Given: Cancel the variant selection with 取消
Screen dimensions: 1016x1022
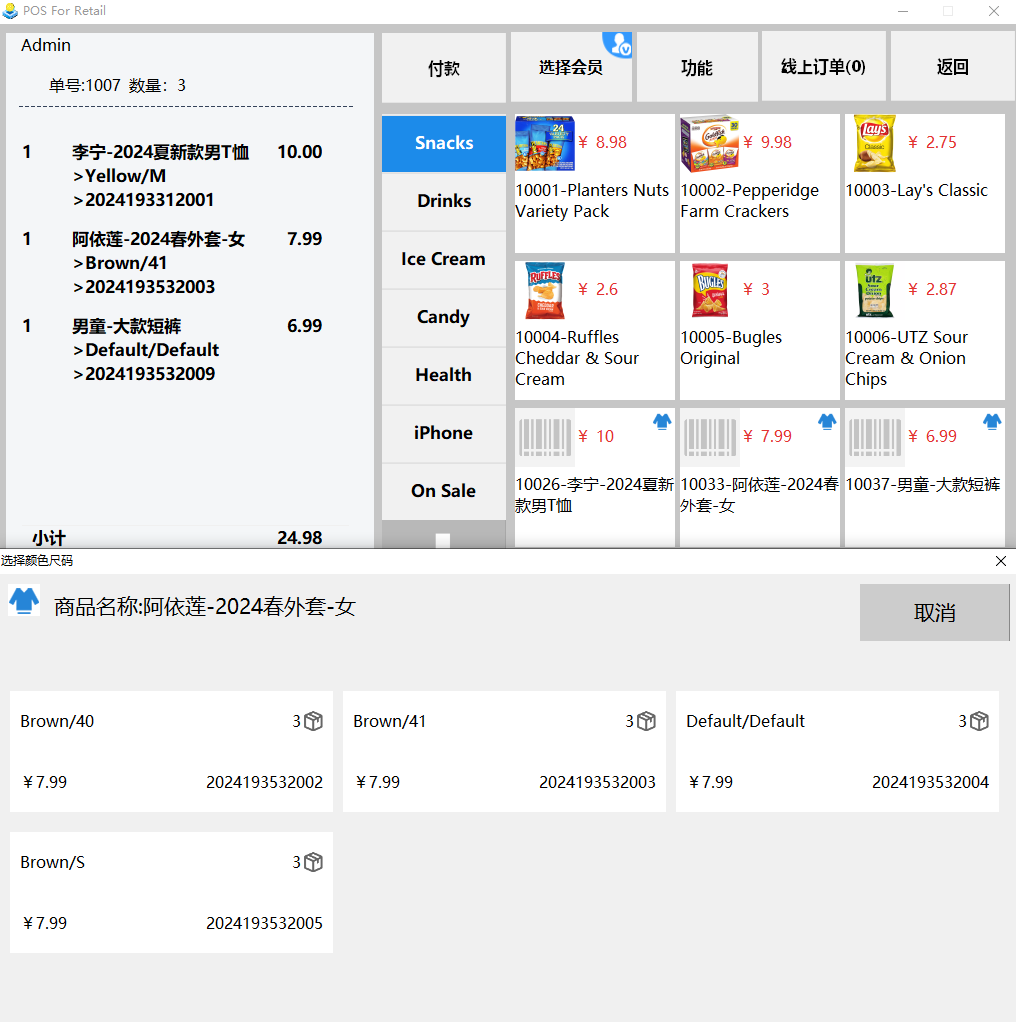Looking at the screenshot, I should [935, 613].
